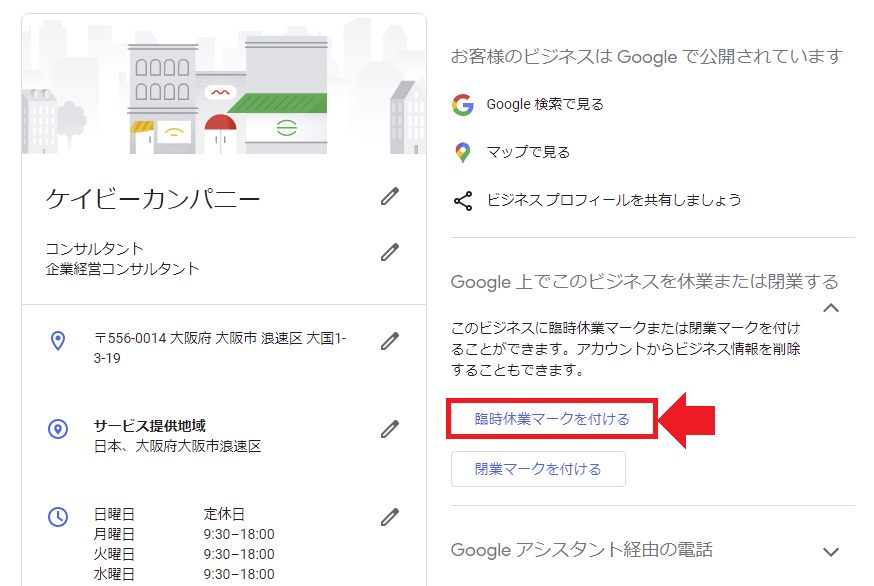The width and height of the screenshot is (874, 586).
Task: Click the Google アシスタント経由の電話 heading
Action: pyautogui.click(x=581, y=550)
